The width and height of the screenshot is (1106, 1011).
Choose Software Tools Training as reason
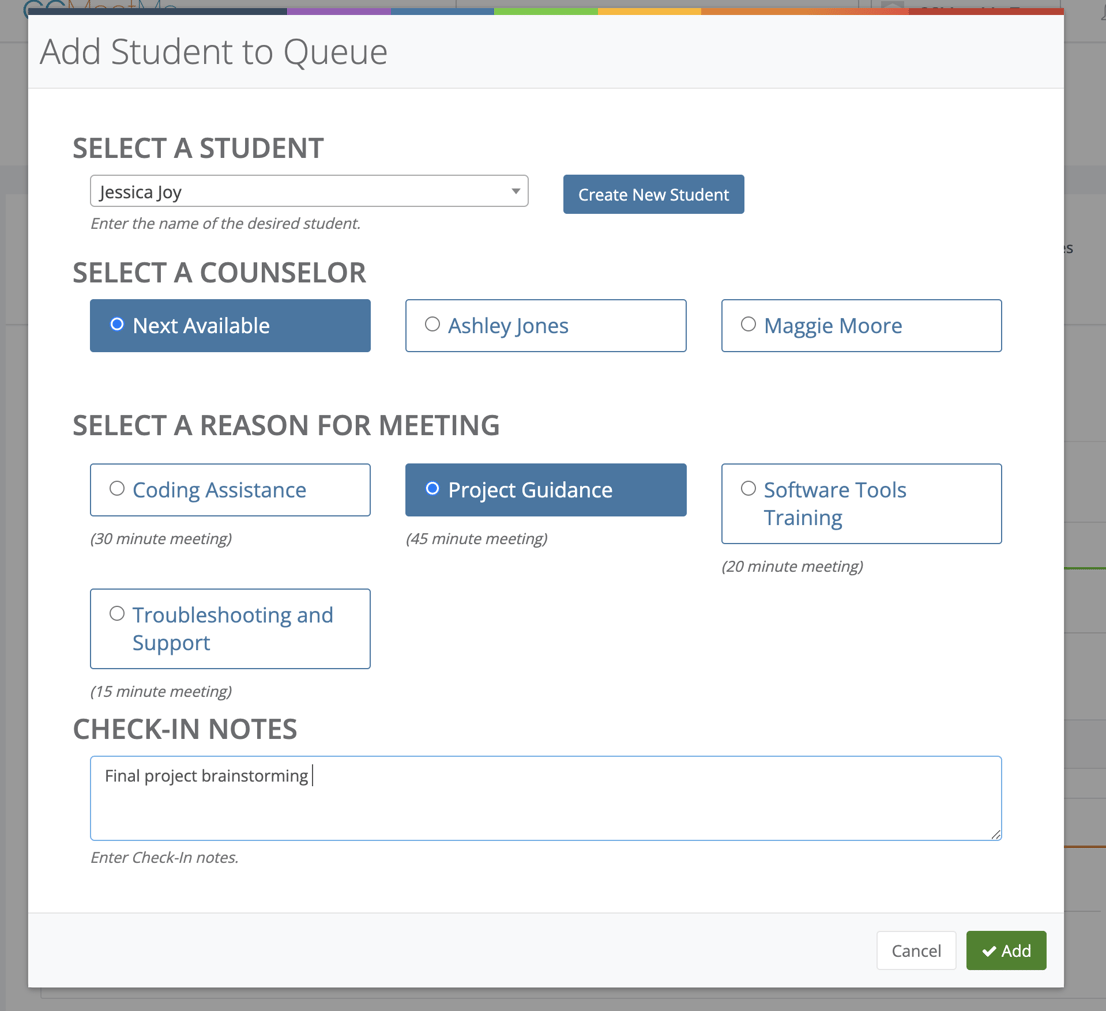coord(860,503)
